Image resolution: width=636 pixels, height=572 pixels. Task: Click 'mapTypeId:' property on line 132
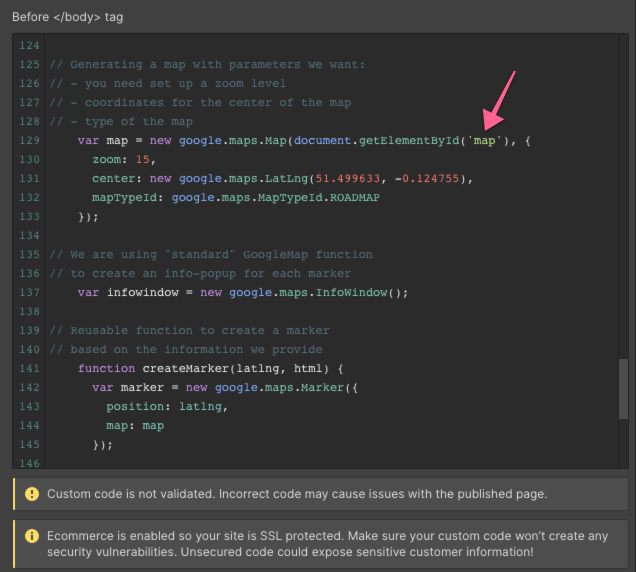(128, 198)
